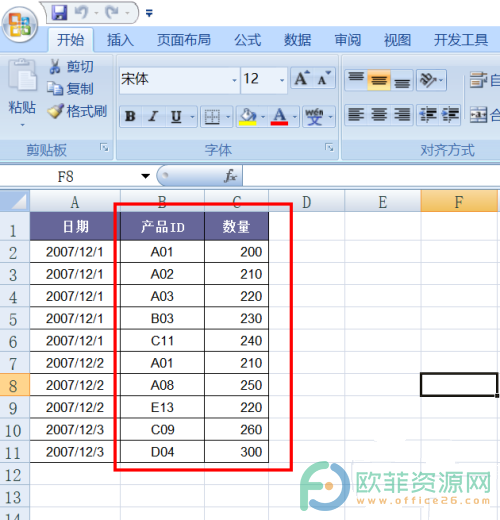Select the 日期 header cell

point(75,227)
